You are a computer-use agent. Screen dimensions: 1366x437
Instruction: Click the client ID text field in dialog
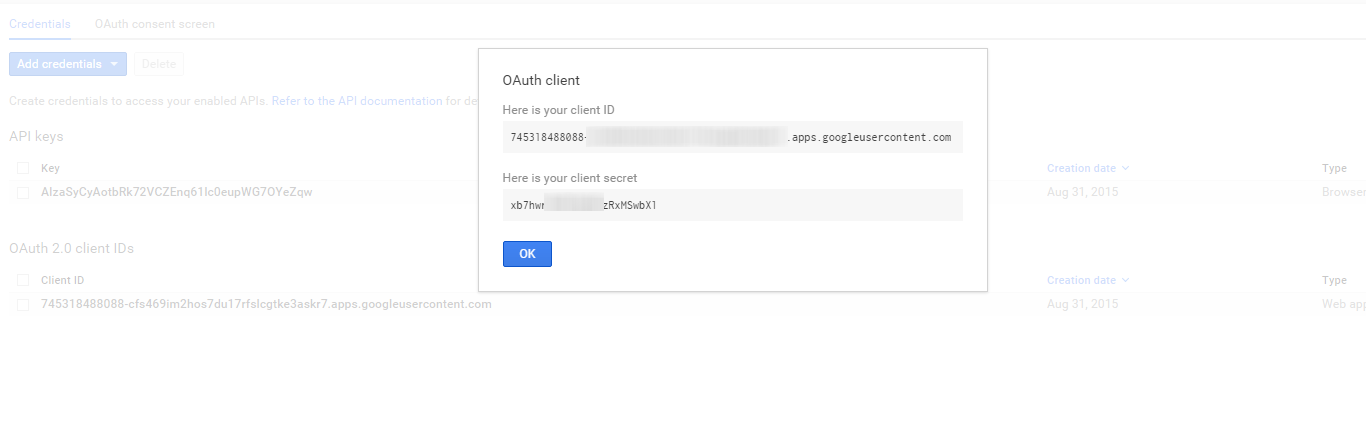click(731, 137)
